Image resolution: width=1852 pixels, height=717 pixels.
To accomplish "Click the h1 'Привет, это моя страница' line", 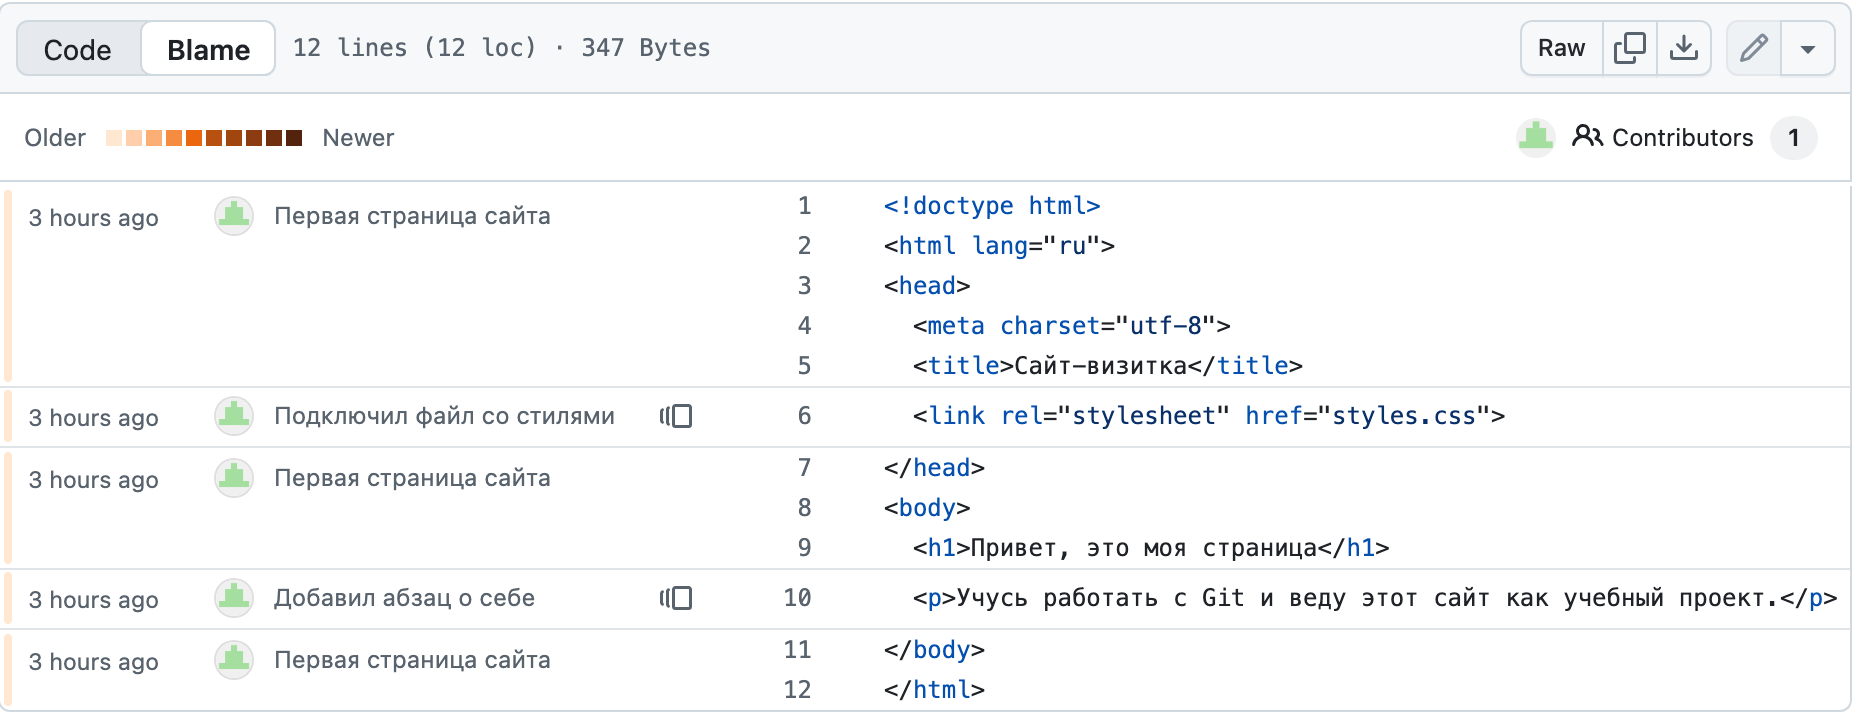I will [x=1150, y=548].
